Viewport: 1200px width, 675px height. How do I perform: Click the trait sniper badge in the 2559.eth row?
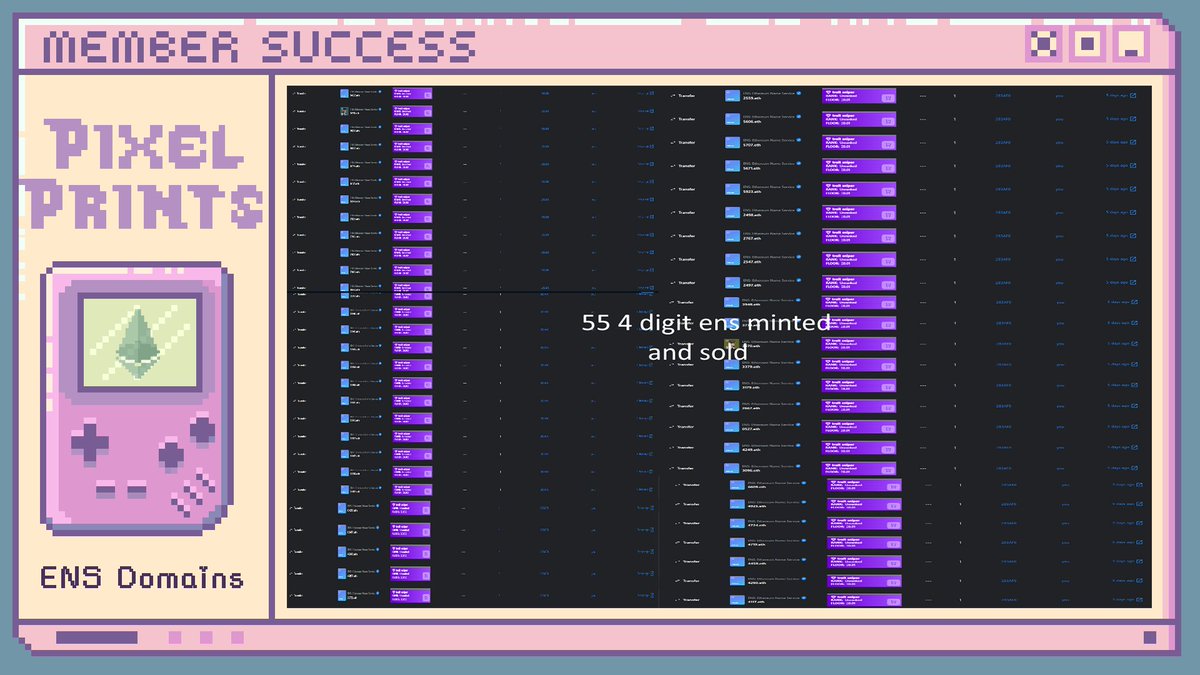tap(859, 96)
